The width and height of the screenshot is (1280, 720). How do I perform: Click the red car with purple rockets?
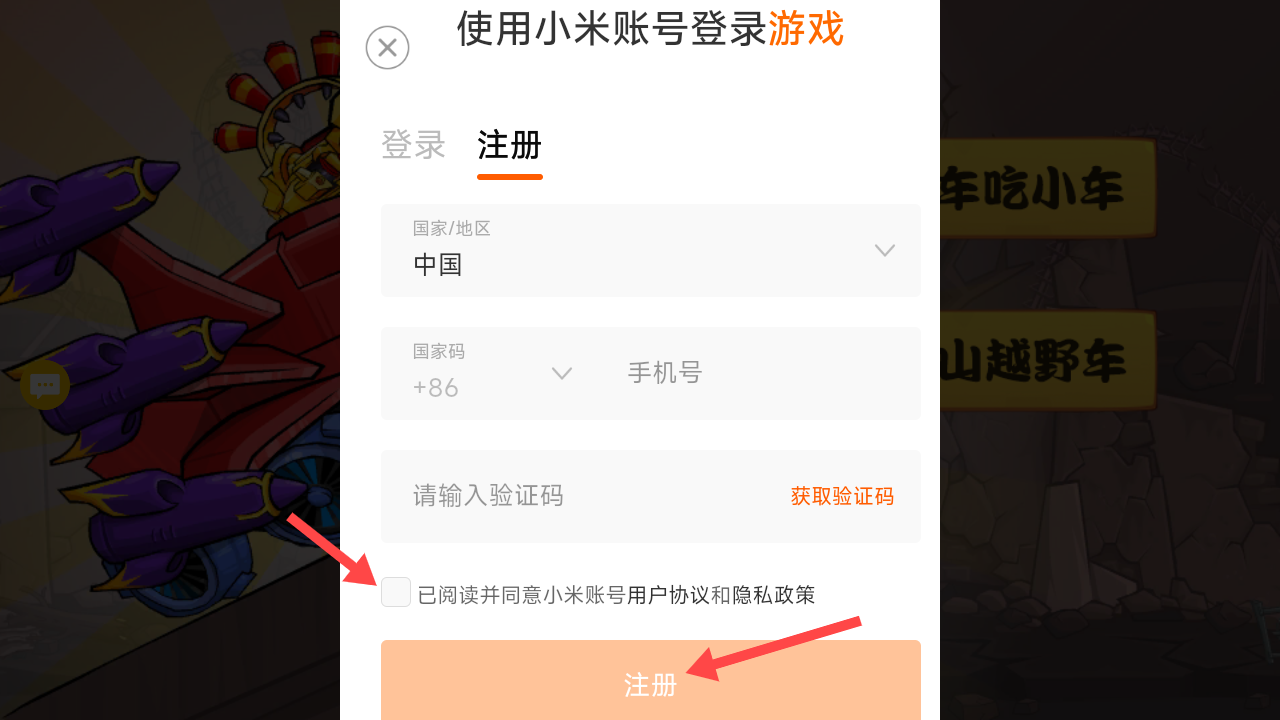pyautogui.click(x=190, y=380)
